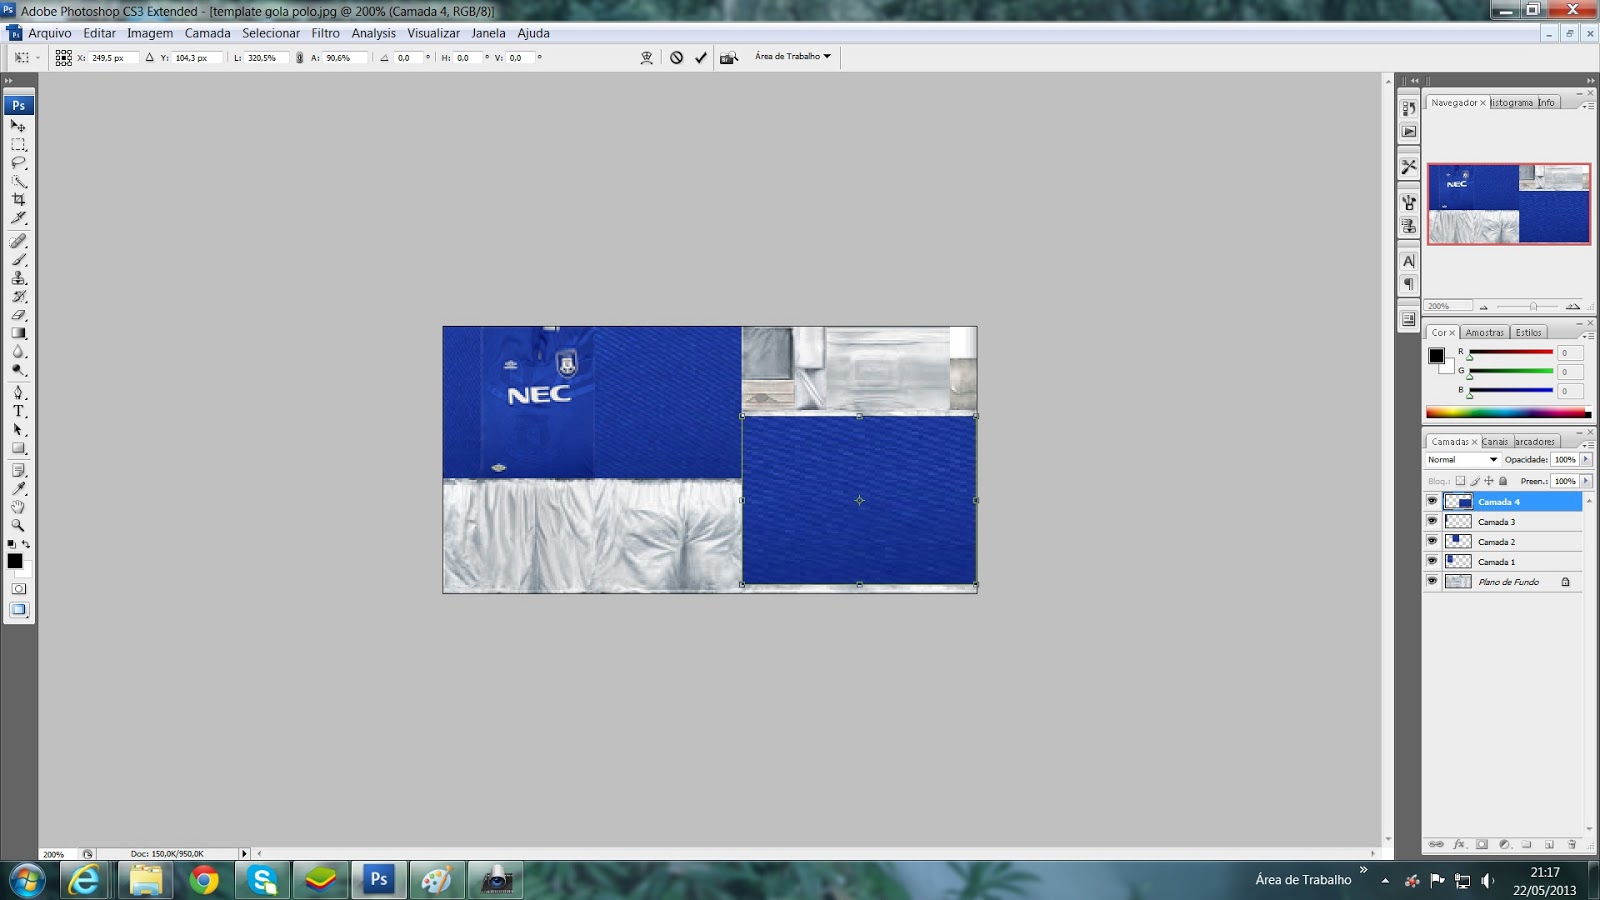Screen dimensions: 1600x900
Task: Commit the transform with the checkmark
Action: 700,57
